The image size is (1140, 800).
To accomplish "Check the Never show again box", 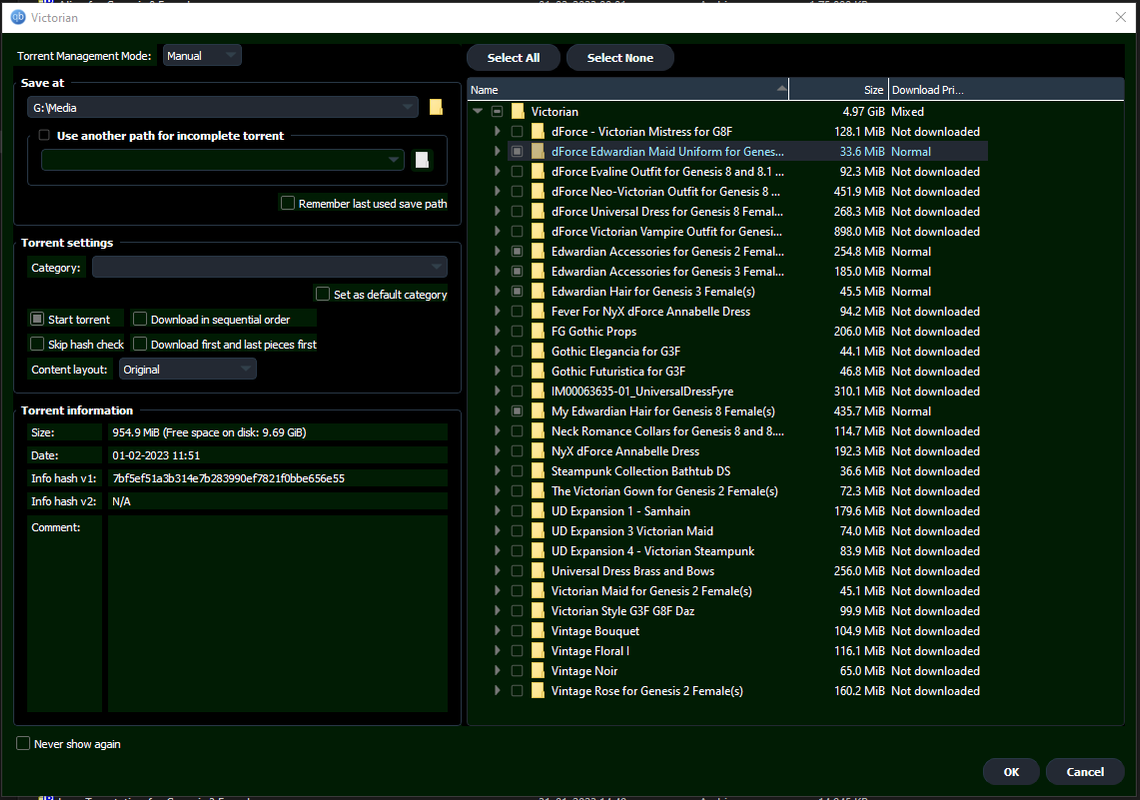I will [23, 743].
